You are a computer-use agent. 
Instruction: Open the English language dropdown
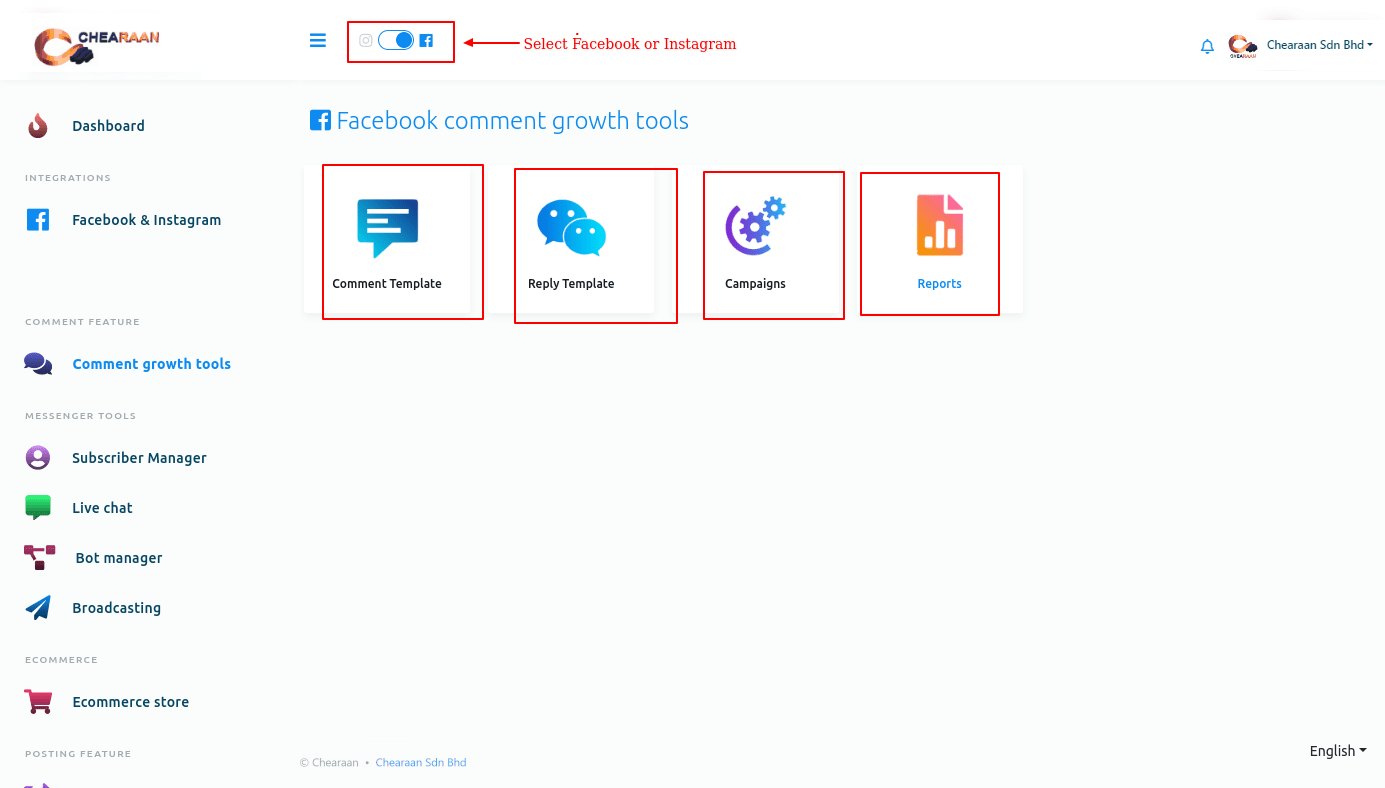pos(1337,751)
